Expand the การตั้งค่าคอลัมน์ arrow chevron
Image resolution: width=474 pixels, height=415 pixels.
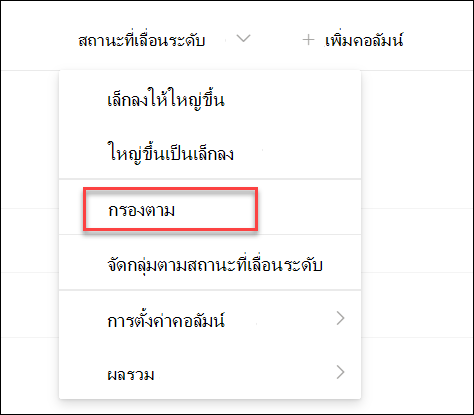coord(340,318)
